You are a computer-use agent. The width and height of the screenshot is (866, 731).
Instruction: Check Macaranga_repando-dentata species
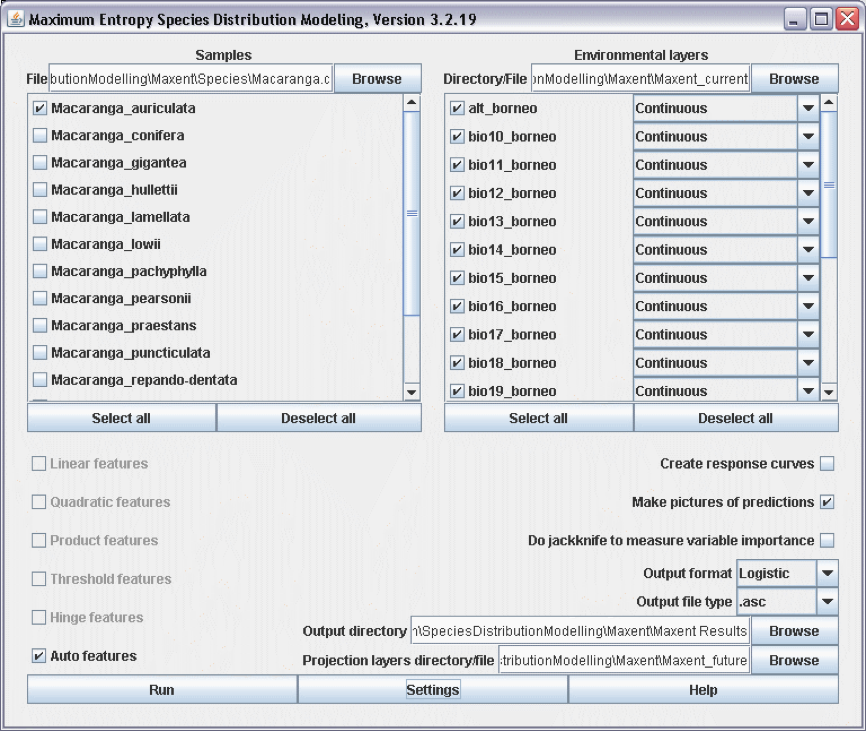(40, 379)
